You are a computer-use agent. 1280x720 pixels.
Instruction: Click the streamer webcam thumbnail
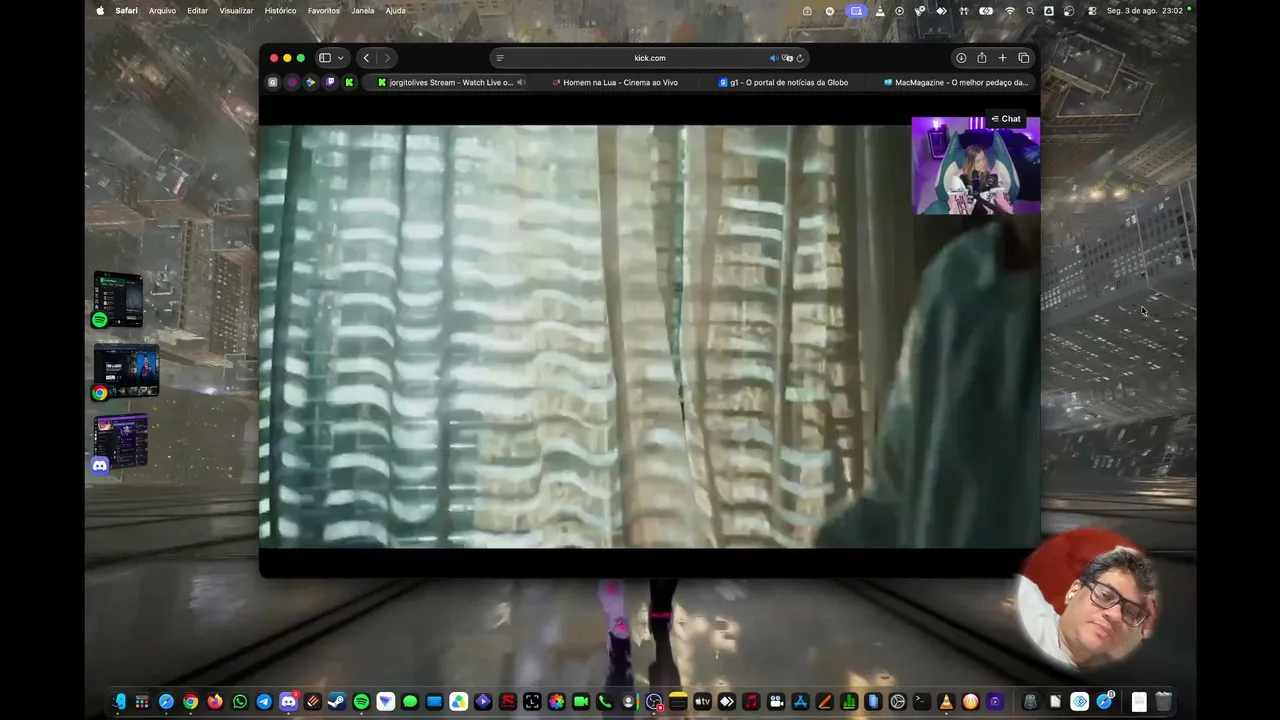976,166
